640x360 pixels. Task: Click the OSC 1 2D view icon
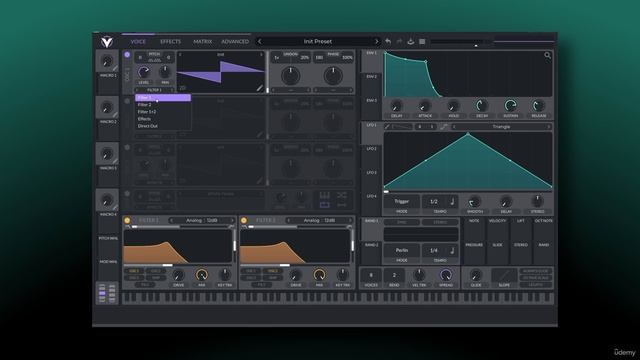(x=182, y=88)
